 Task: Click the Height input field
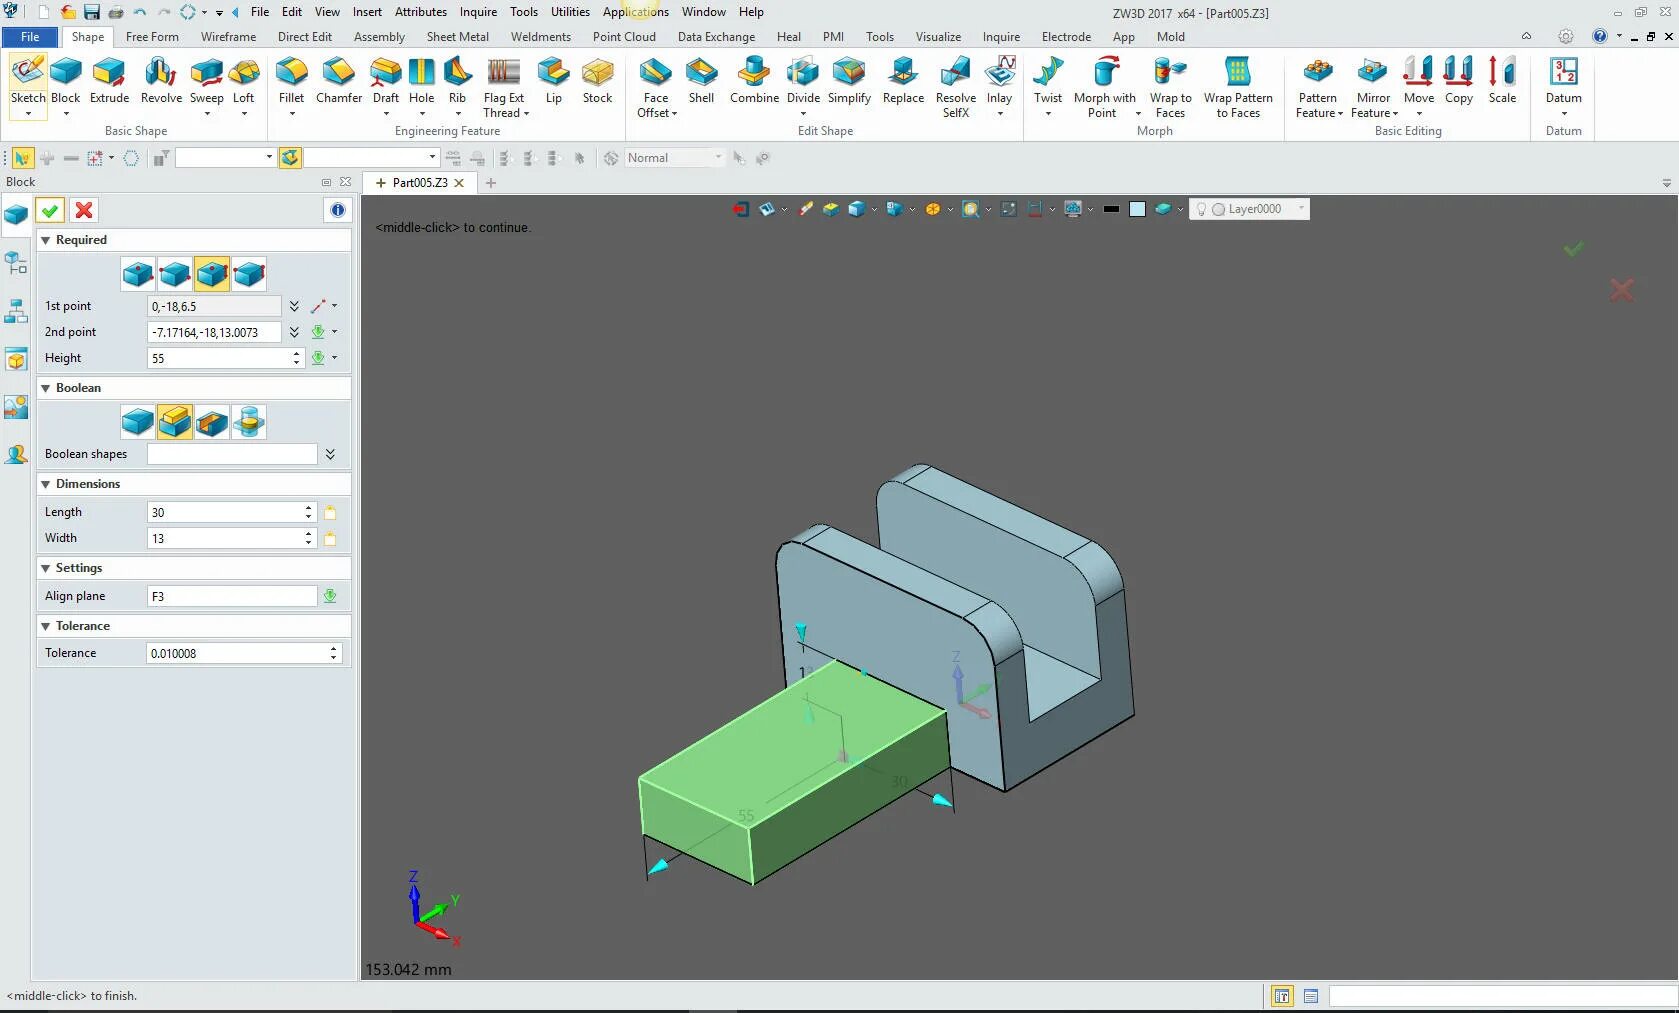click(x=220, y=358)
